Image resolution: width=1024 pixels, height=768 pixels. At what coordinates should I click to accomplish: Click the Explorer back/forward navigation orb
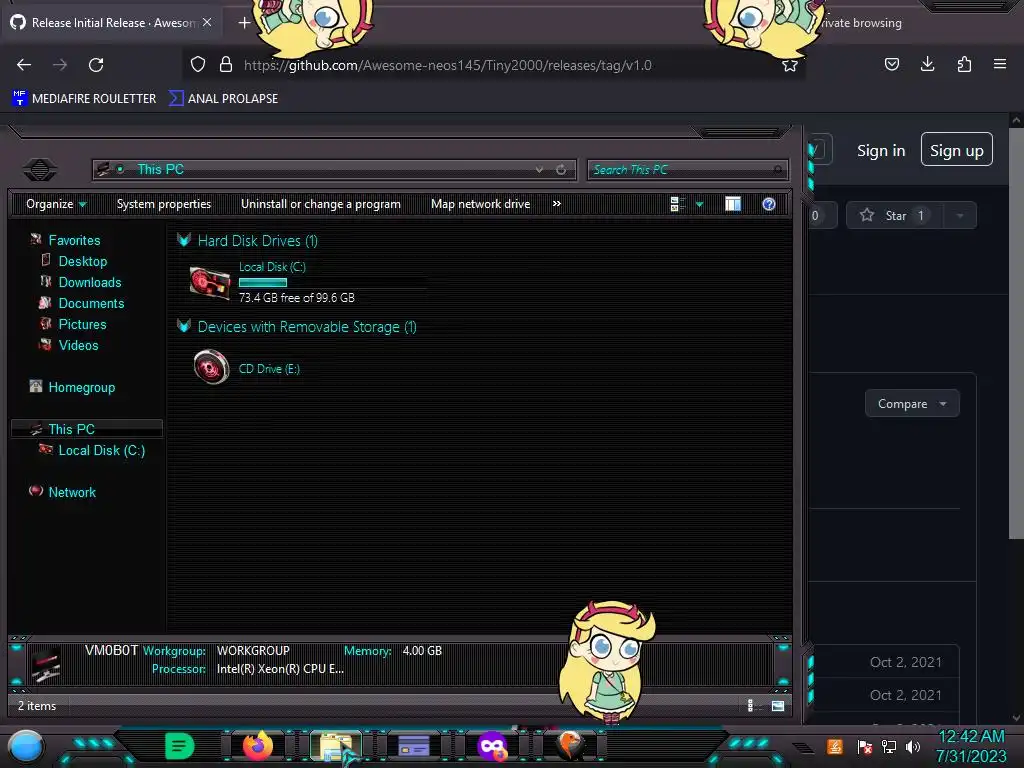pos(40,170)
